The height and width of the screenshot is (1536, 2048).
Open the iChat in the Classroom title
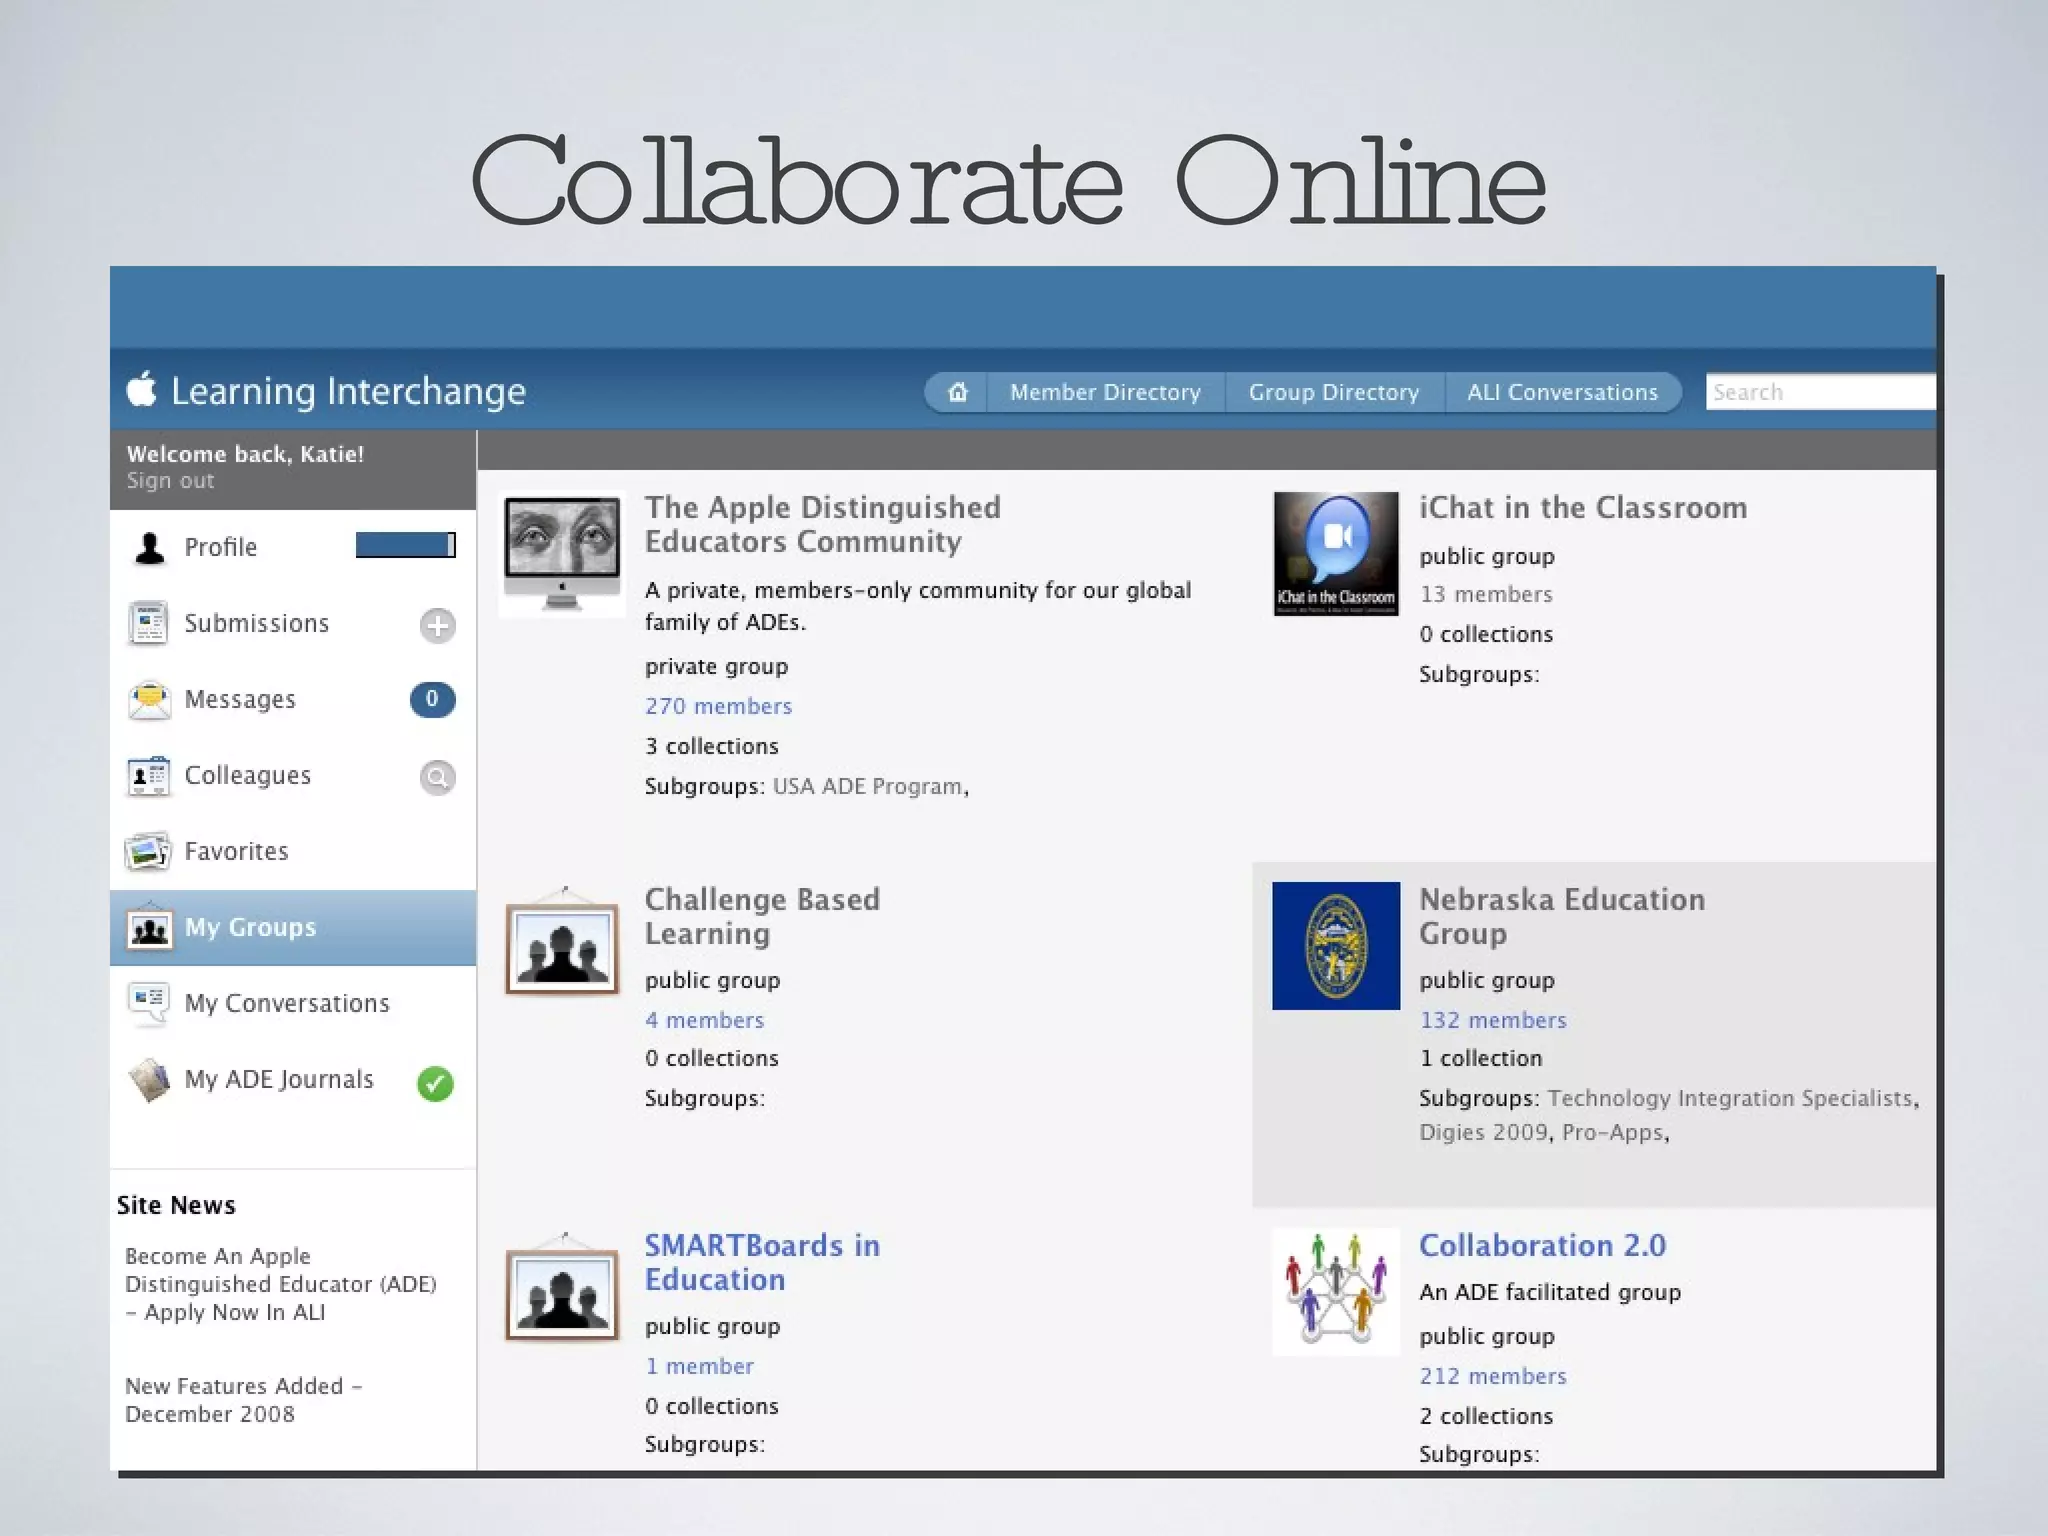click(x=1583, y=508)
